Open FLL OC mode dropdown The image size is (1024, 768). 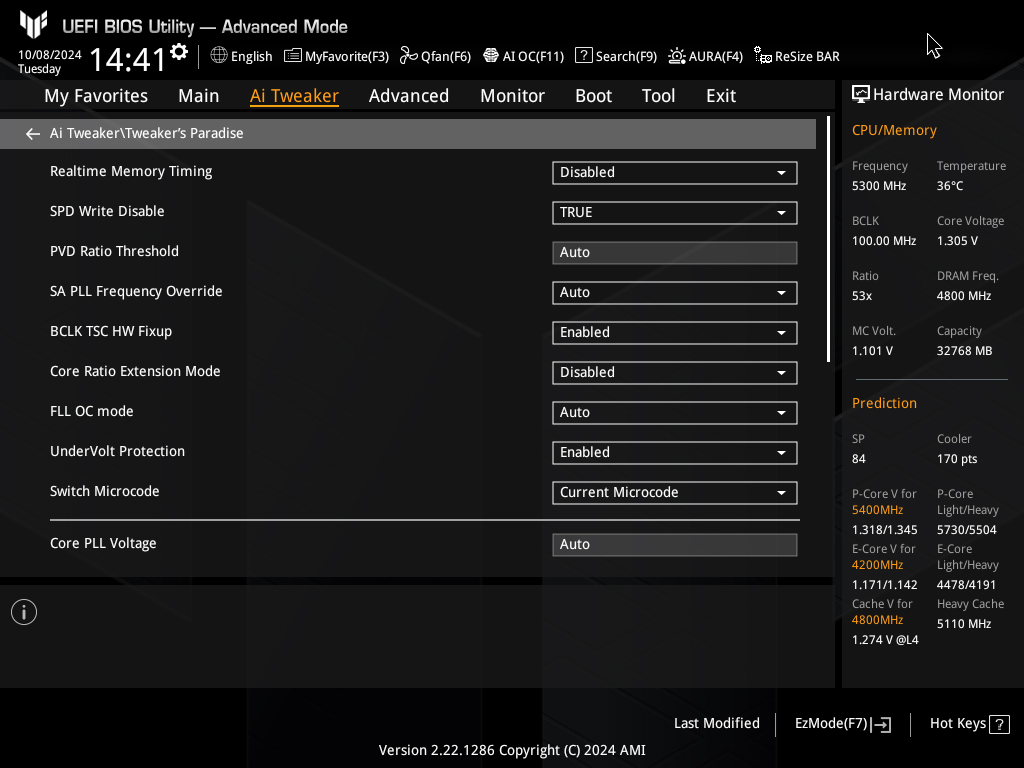[x=675, y=413]
